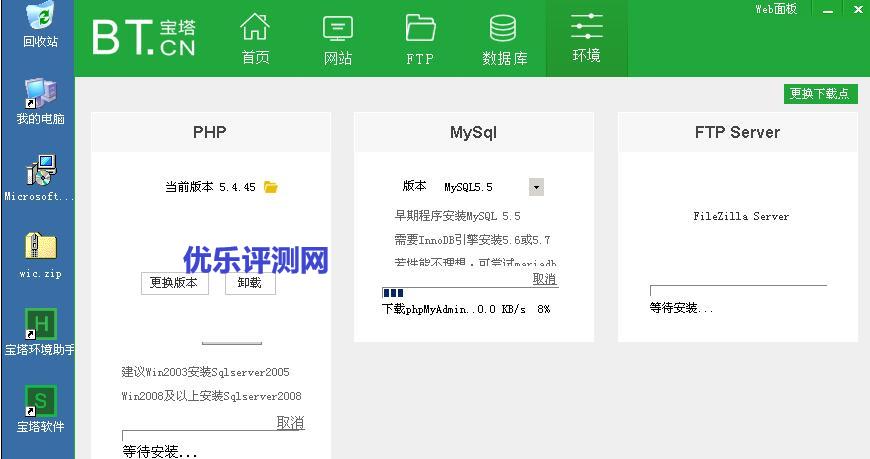Click 取消 link under the Sqlserver notes
Viewport: 870px width, 459px height.
click(290, 423)
